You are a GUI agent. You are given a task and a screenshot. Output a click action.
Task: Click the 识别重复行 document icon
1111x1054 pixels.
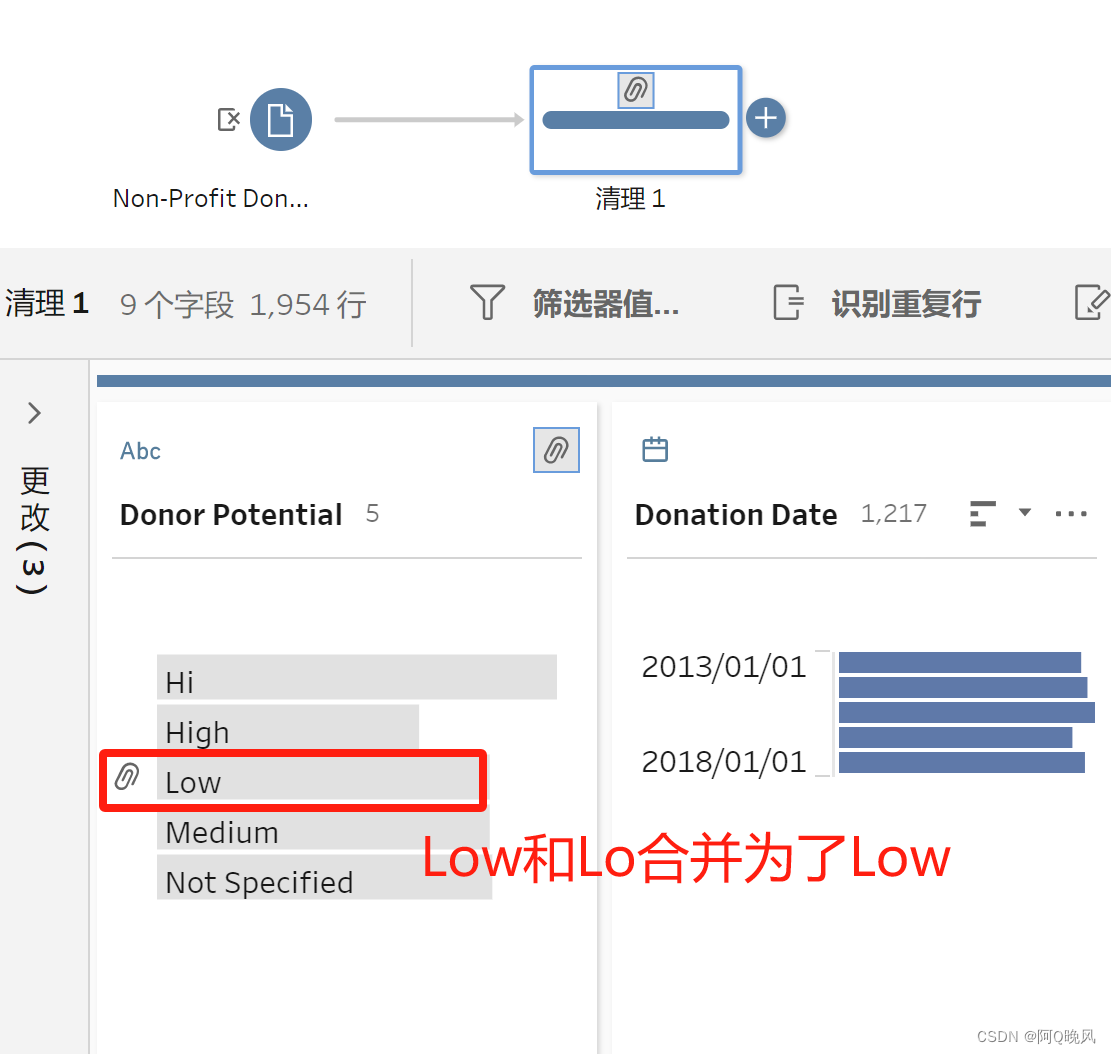(x=788, y=302)
